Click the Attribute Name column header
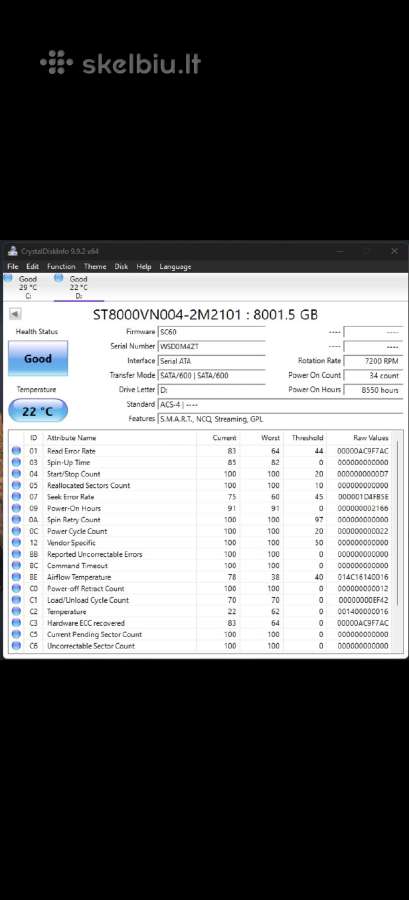The width and height of the screenshot is (409, 900). click(x=72, y=437)
